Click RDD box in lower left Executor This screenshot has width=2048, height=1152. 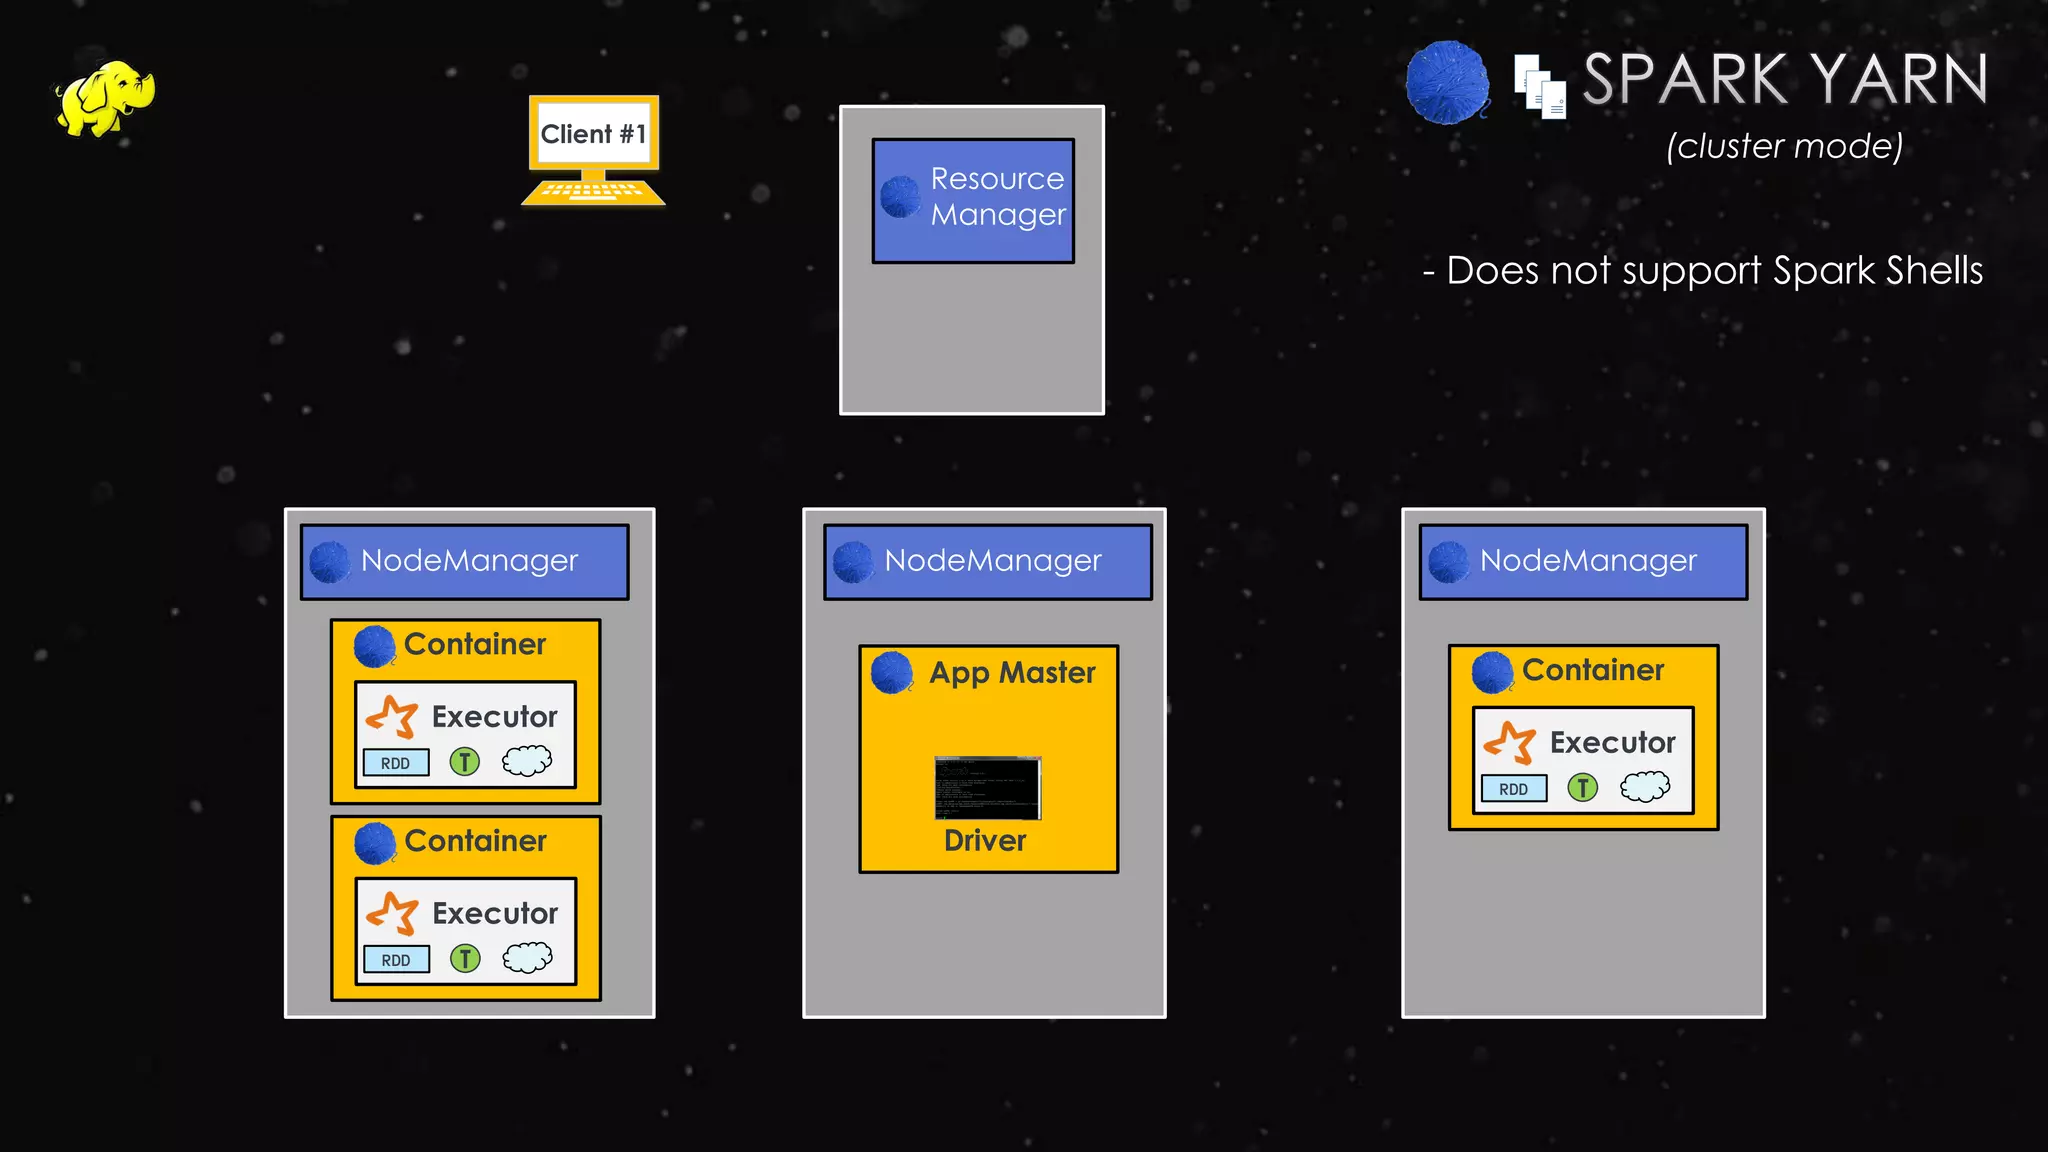[x=396, y=960]
